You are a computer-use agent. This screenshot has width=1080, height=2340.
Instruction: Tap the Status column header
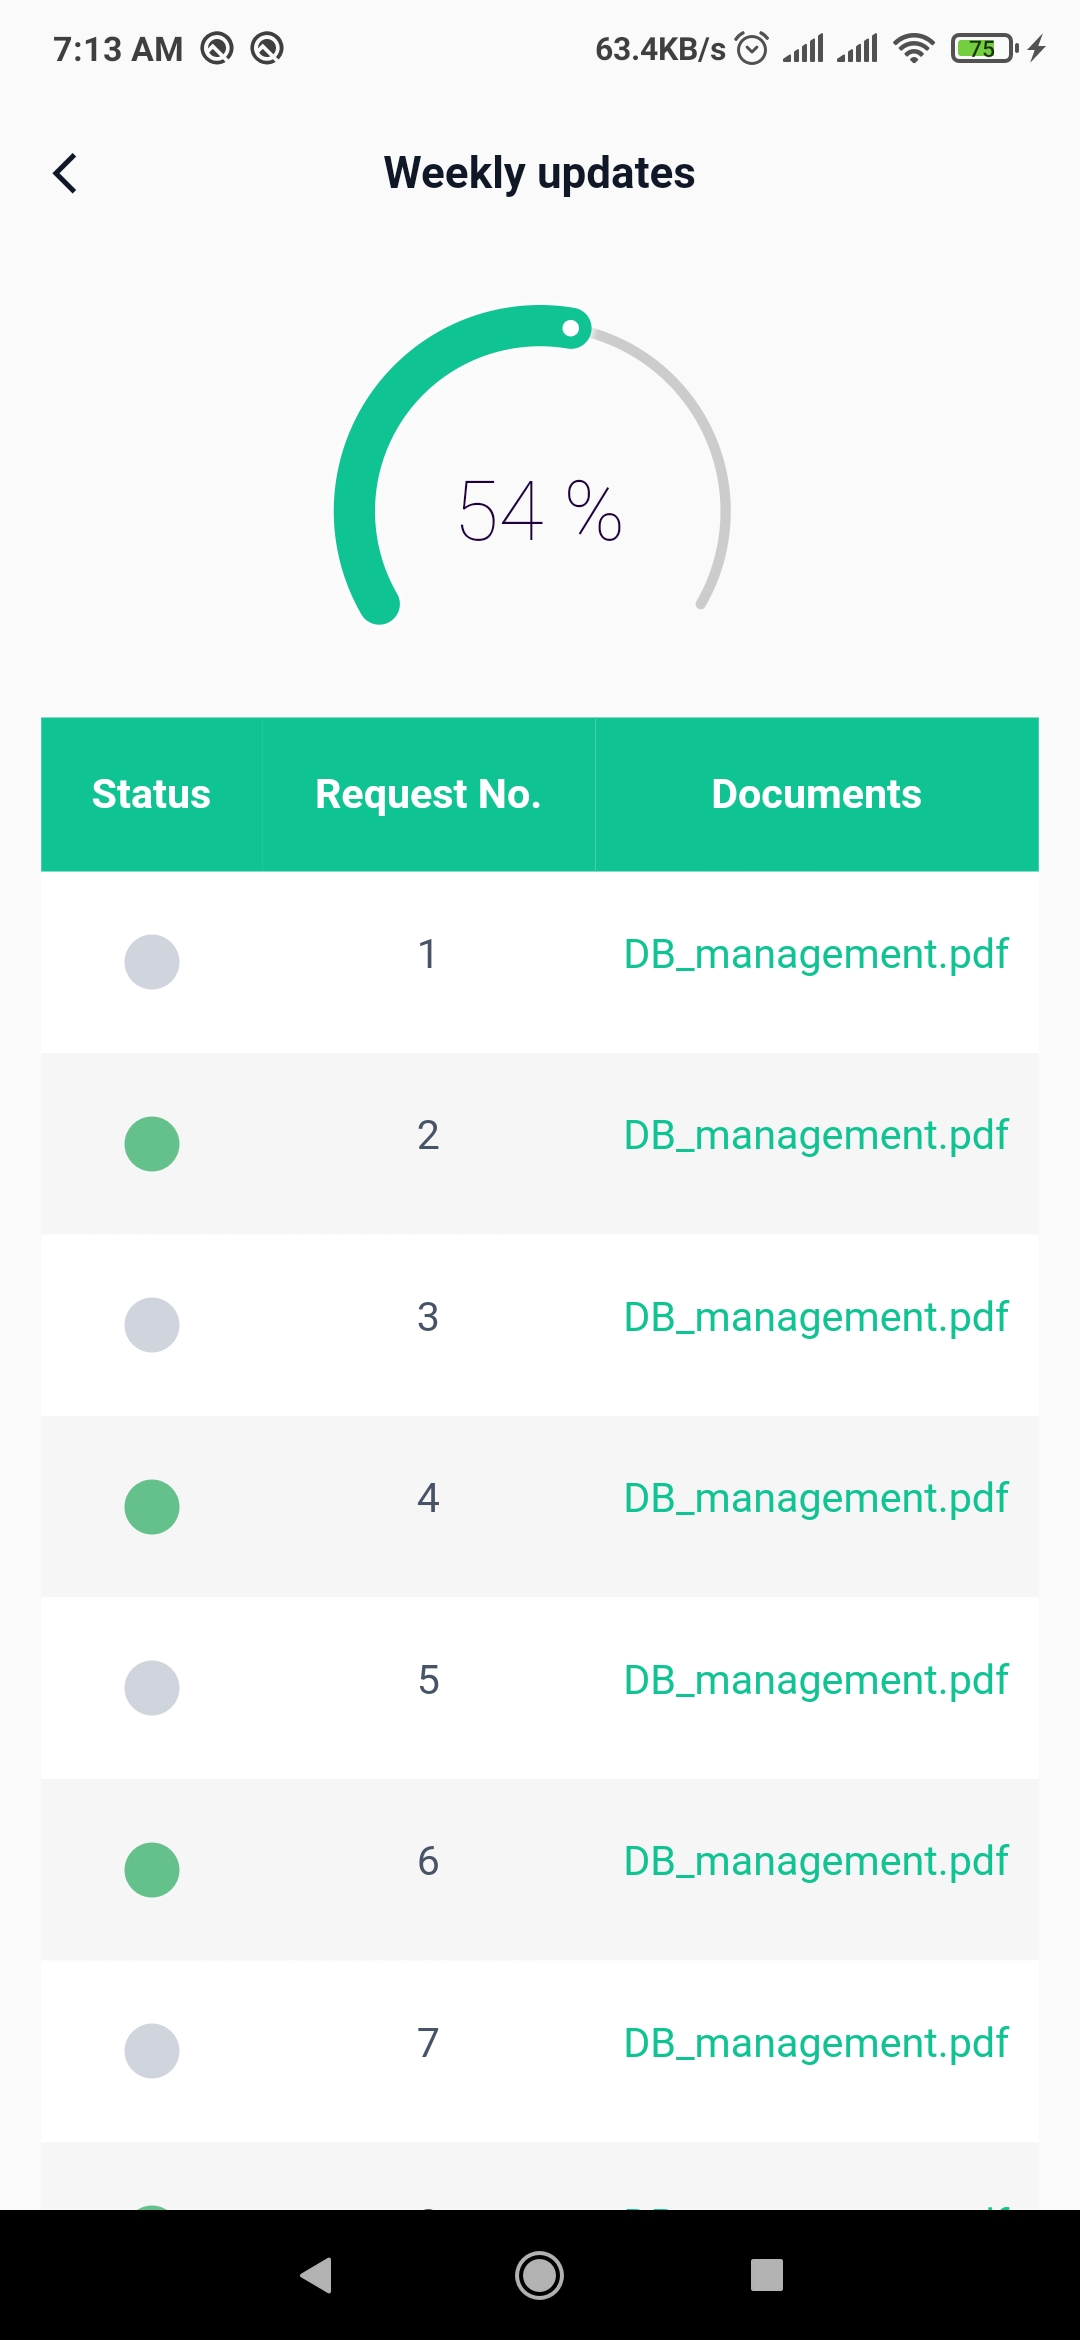pos(151,794)
